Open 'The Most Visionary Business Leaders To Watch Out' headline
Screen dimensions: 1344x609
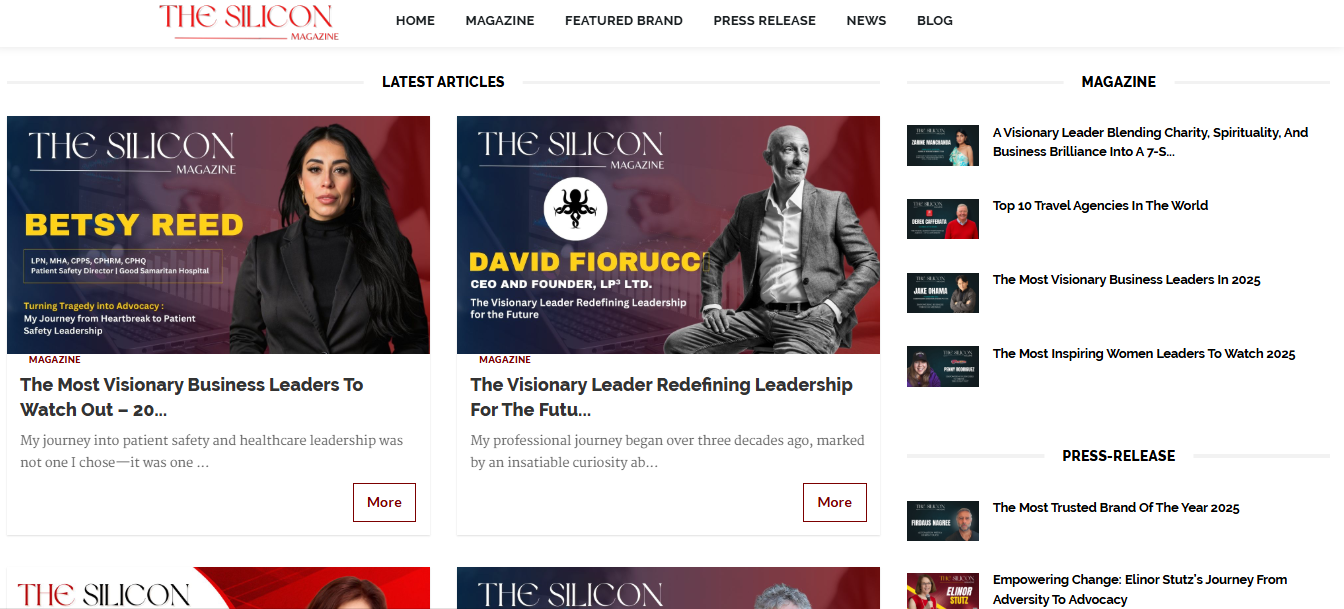point(192,397)
